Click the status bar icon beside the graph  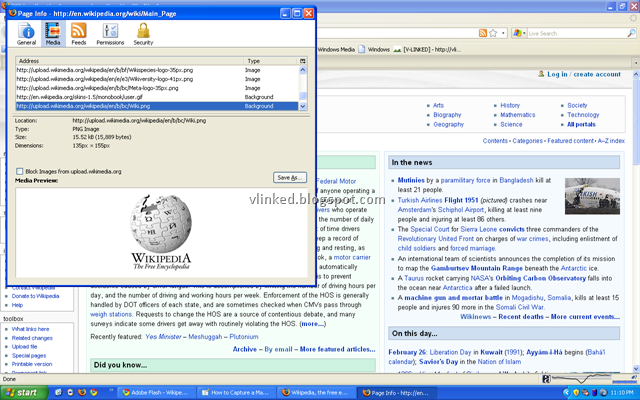tap(546, 379)
